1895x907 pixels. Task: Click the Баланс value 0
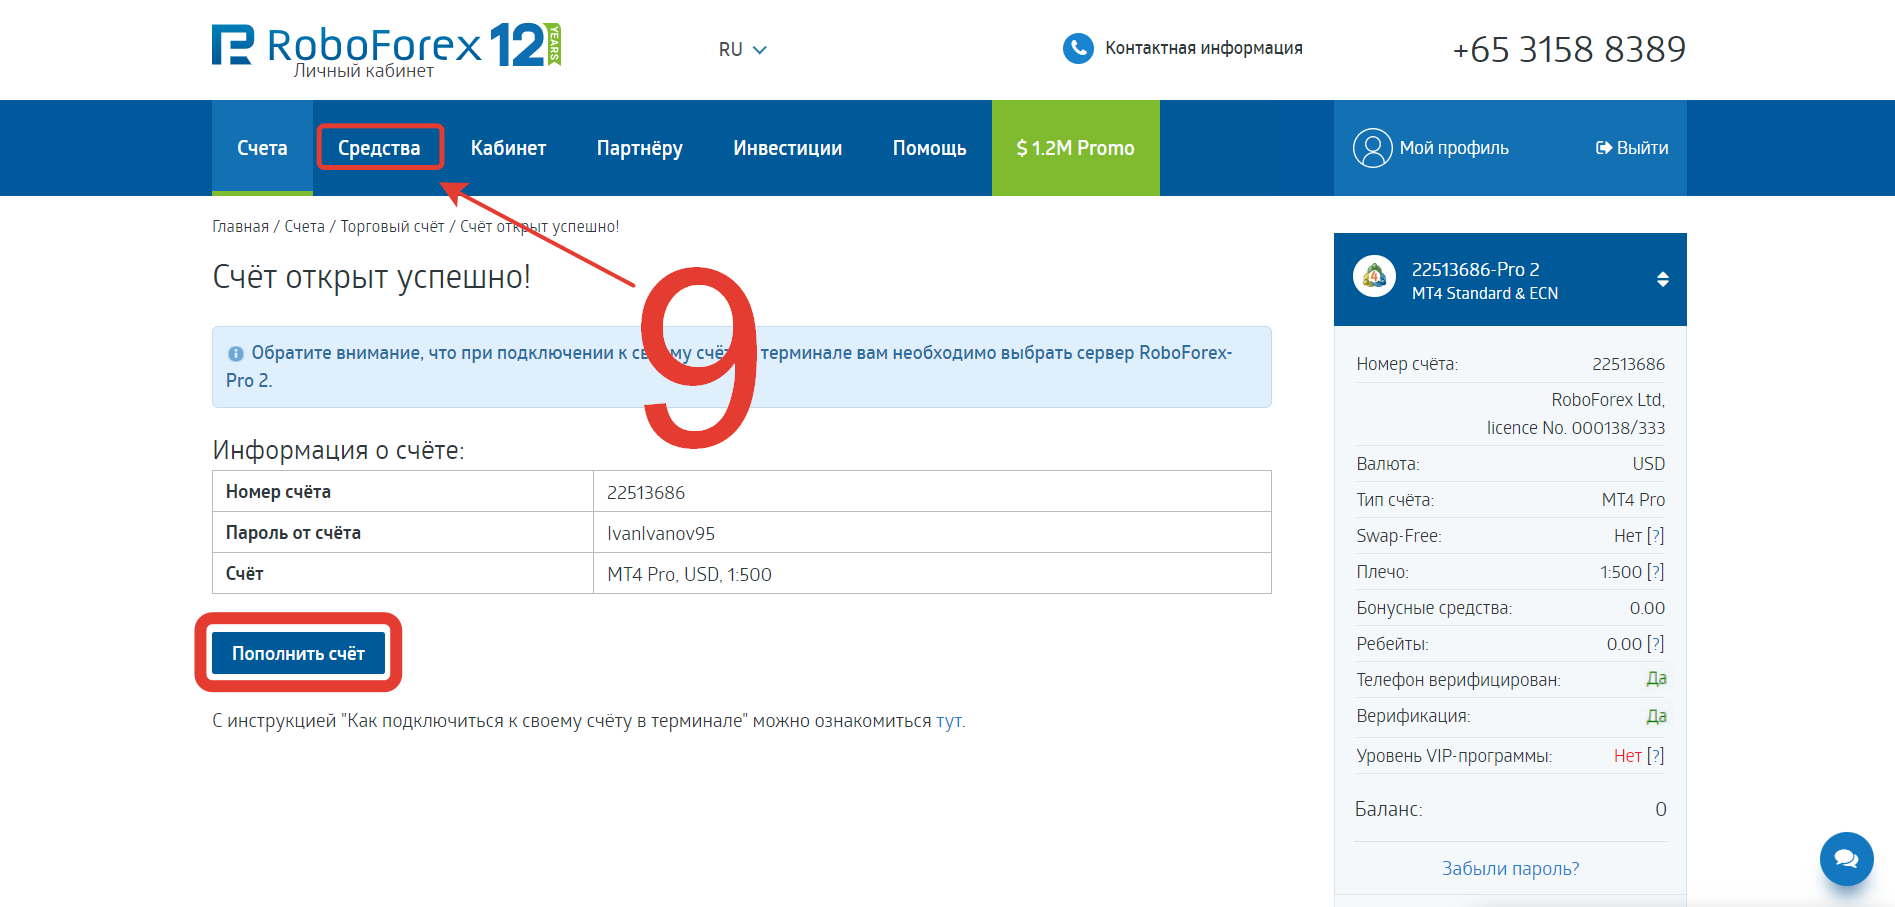click(x=1660, y=809)
